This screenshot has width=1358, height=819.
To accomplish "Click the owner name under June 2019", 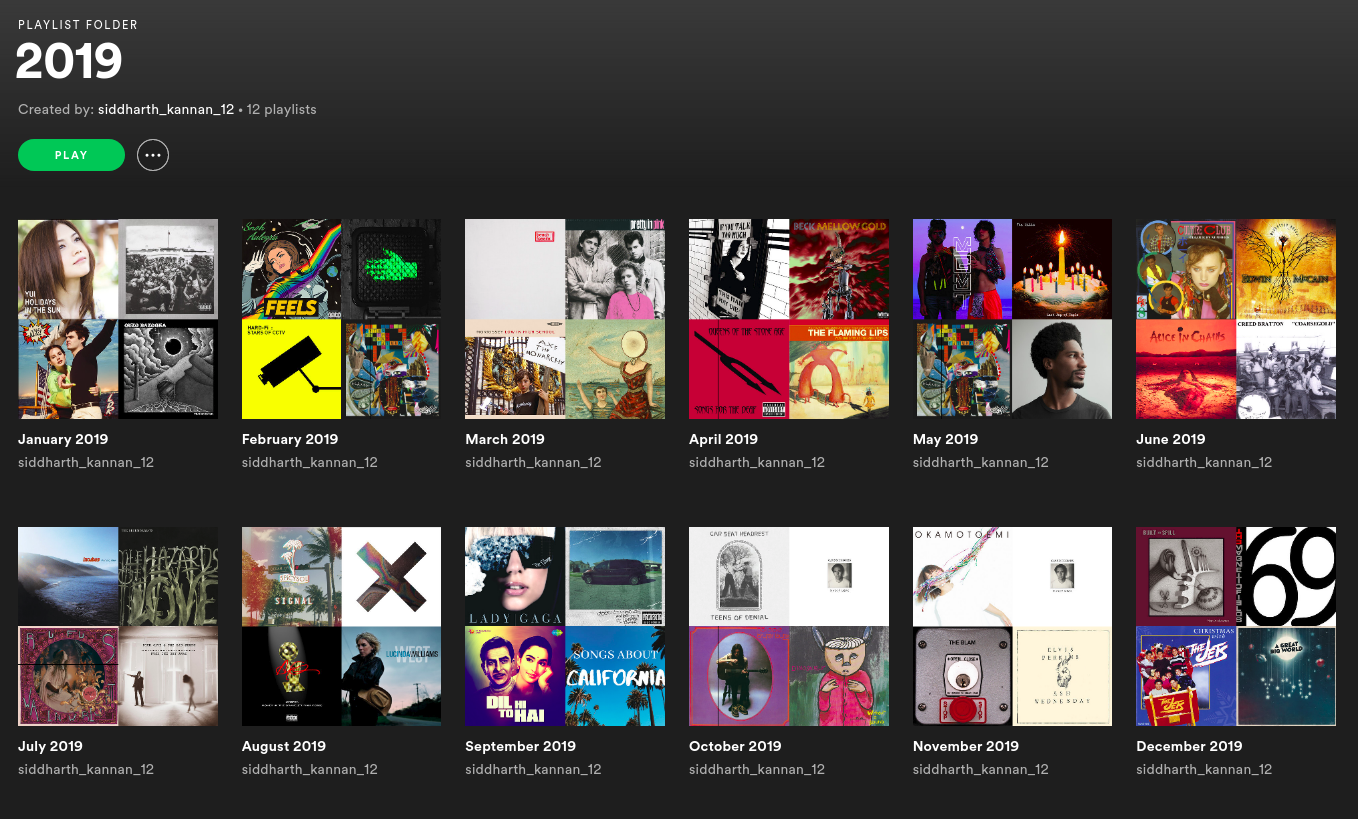I will click(x=1204, y=462).
